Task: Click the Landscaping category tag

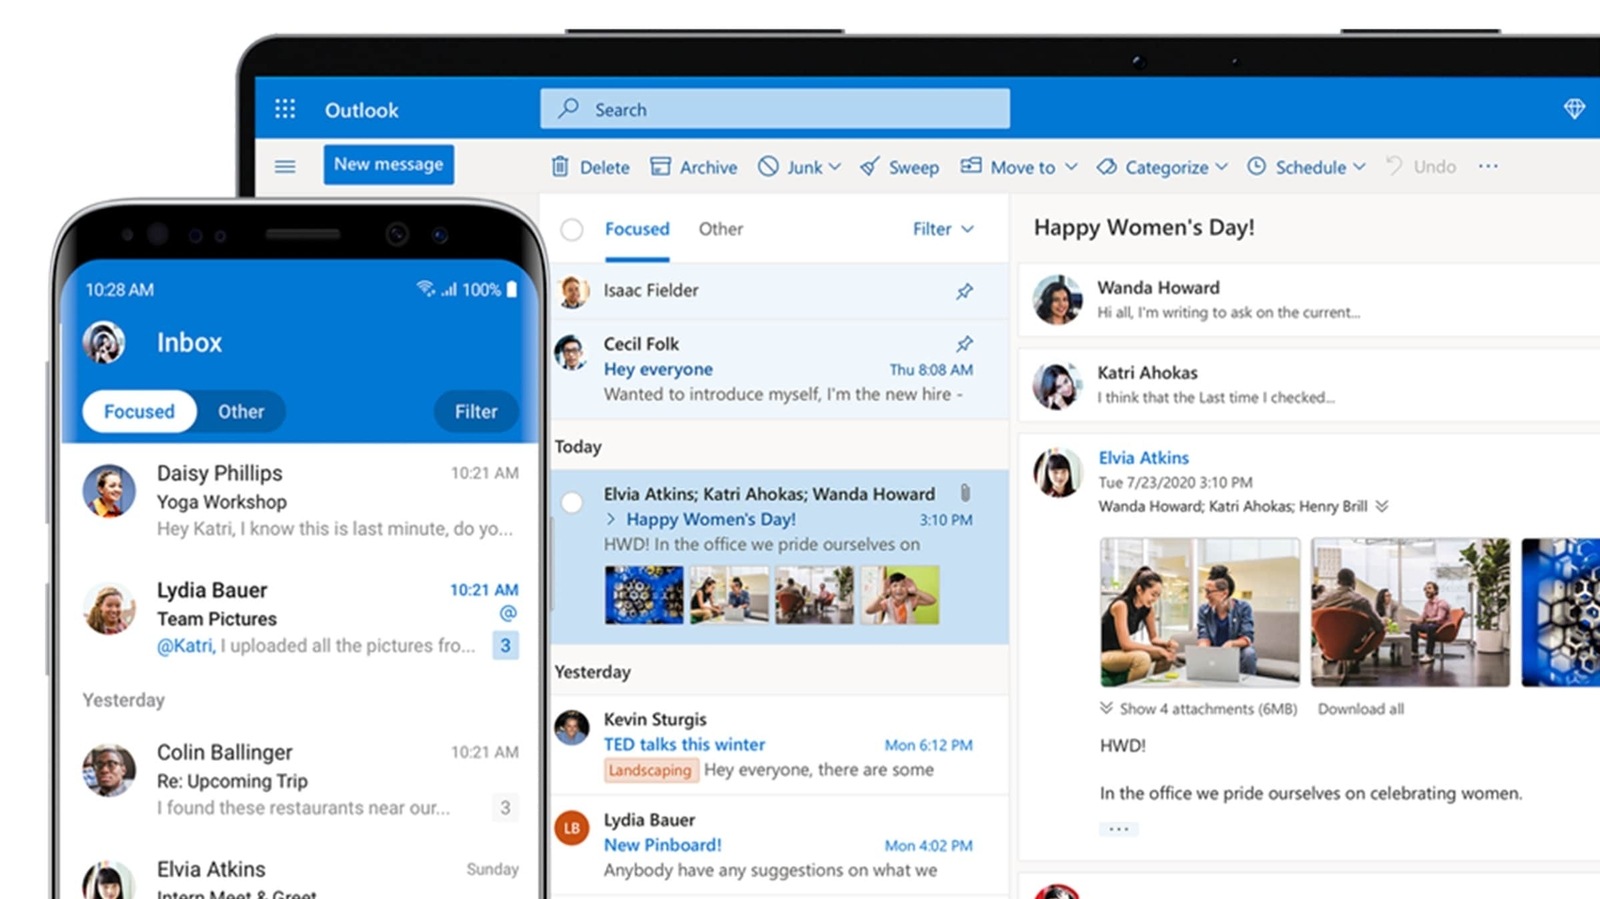Action: tap(650, 770)
